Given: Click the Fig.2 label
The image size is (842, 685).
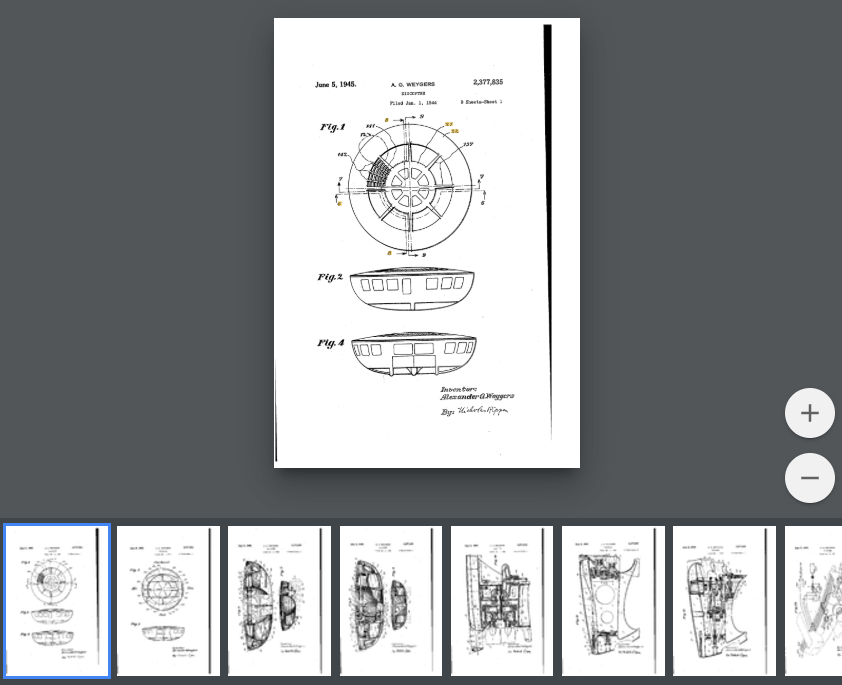Looking at the screenshot, I should 330,277.
